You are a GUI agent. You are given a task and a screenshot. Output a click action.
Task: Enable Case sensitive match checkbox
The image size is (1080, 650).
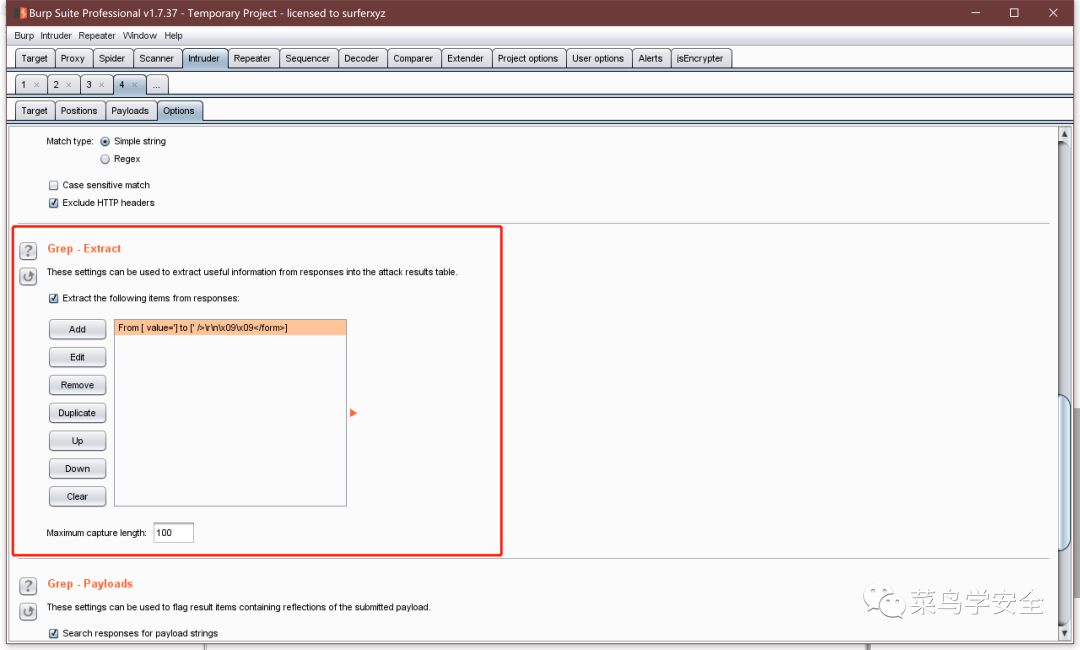click(53, 185)
